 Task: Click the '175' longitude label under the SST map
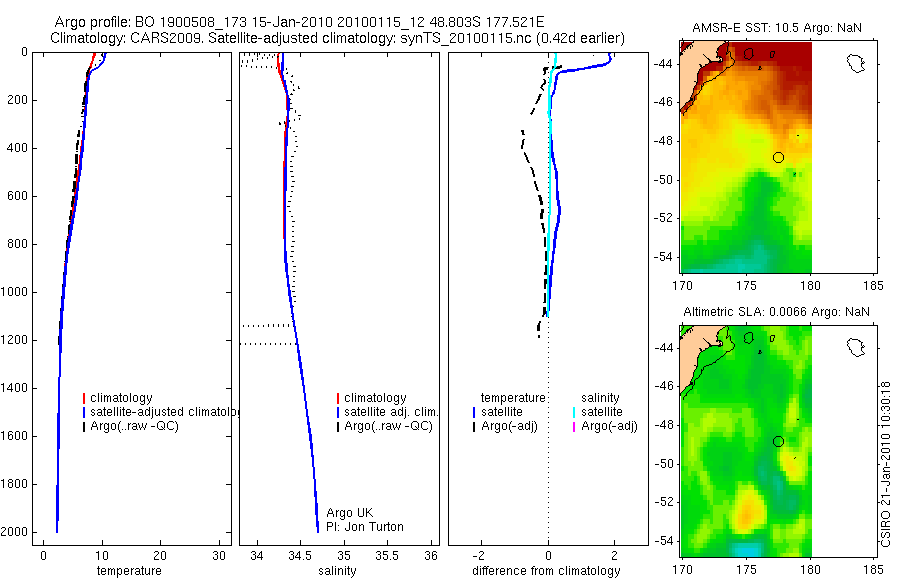coord(746,285)
